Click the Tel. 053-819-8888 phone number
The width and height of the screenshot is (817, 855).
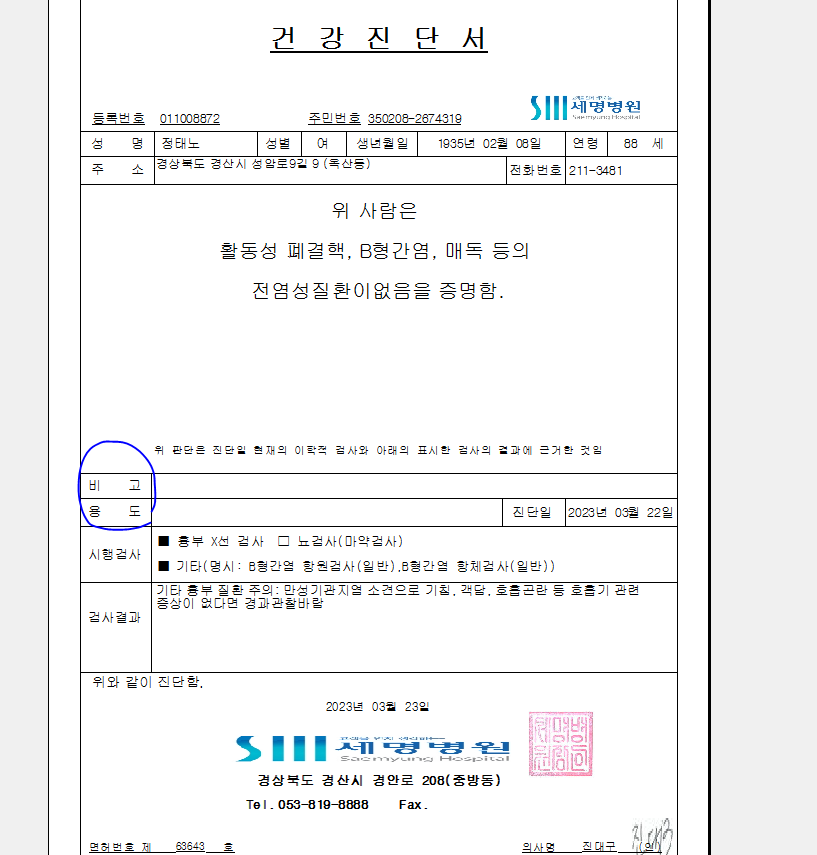pyautogui.click(x=307, y=805)
